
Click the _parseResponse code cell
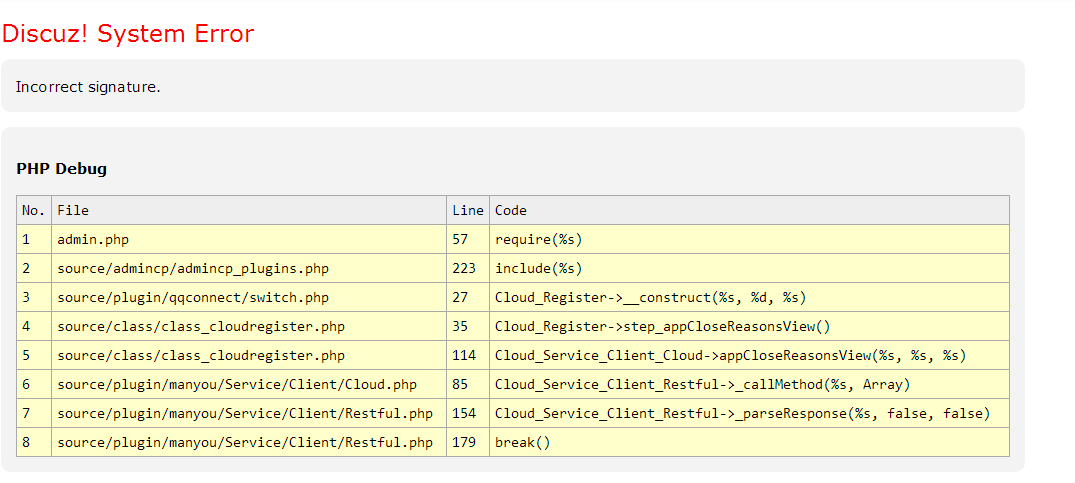(742, 413)
